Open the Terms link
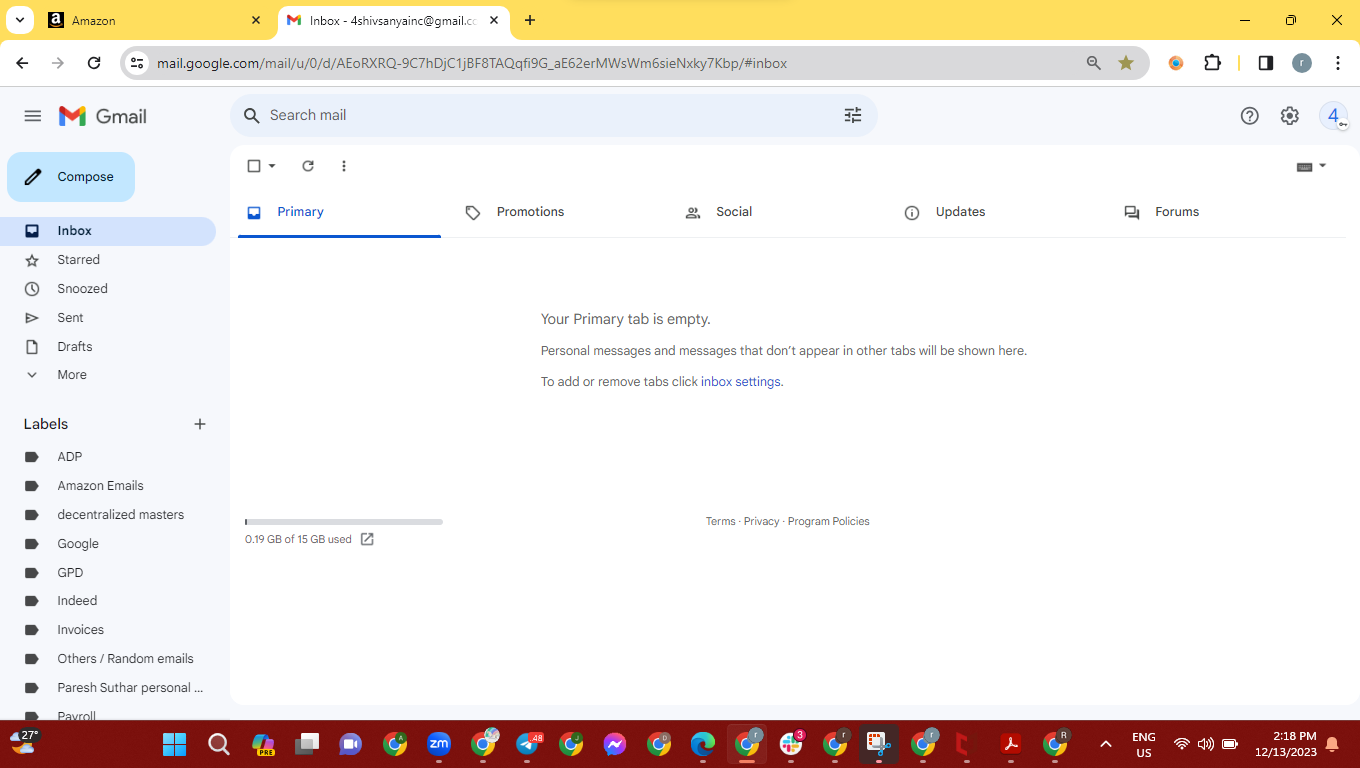Screen dimensions: 1360x768 (720, 521)
